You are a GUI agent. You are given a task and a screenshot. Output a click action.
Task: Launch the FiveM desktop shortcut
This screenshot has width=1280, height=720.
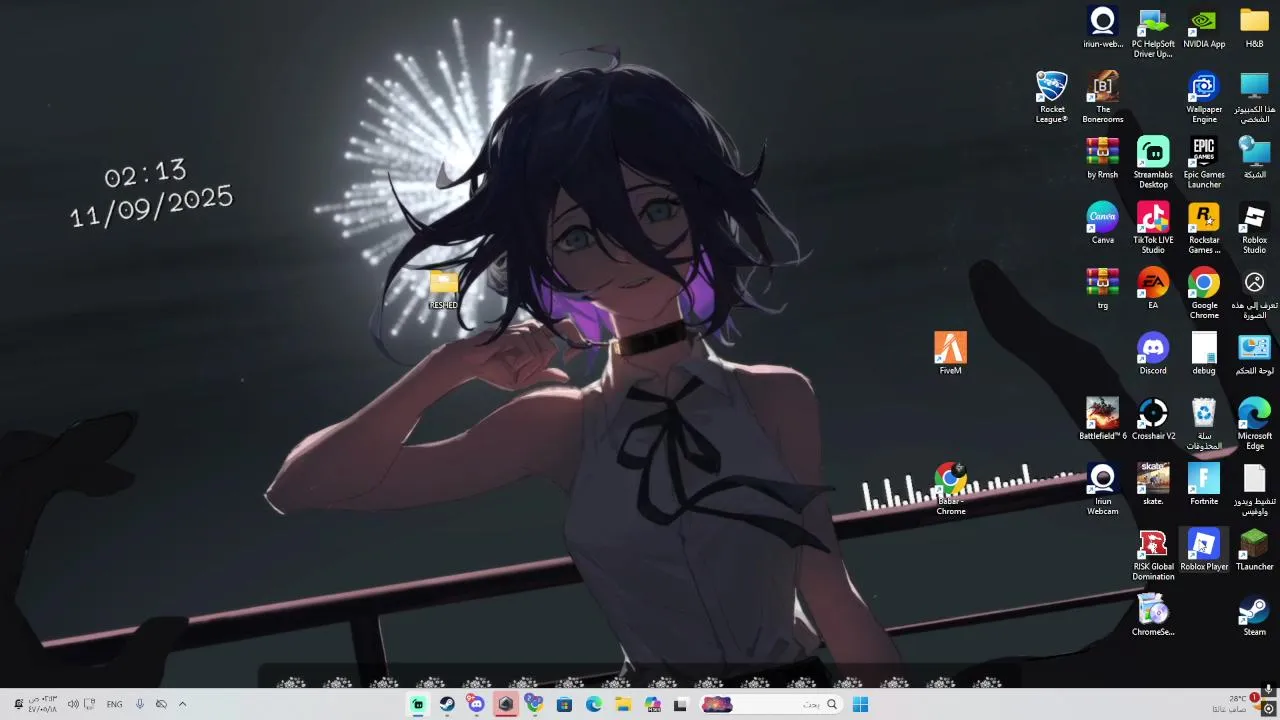(950, 354)
